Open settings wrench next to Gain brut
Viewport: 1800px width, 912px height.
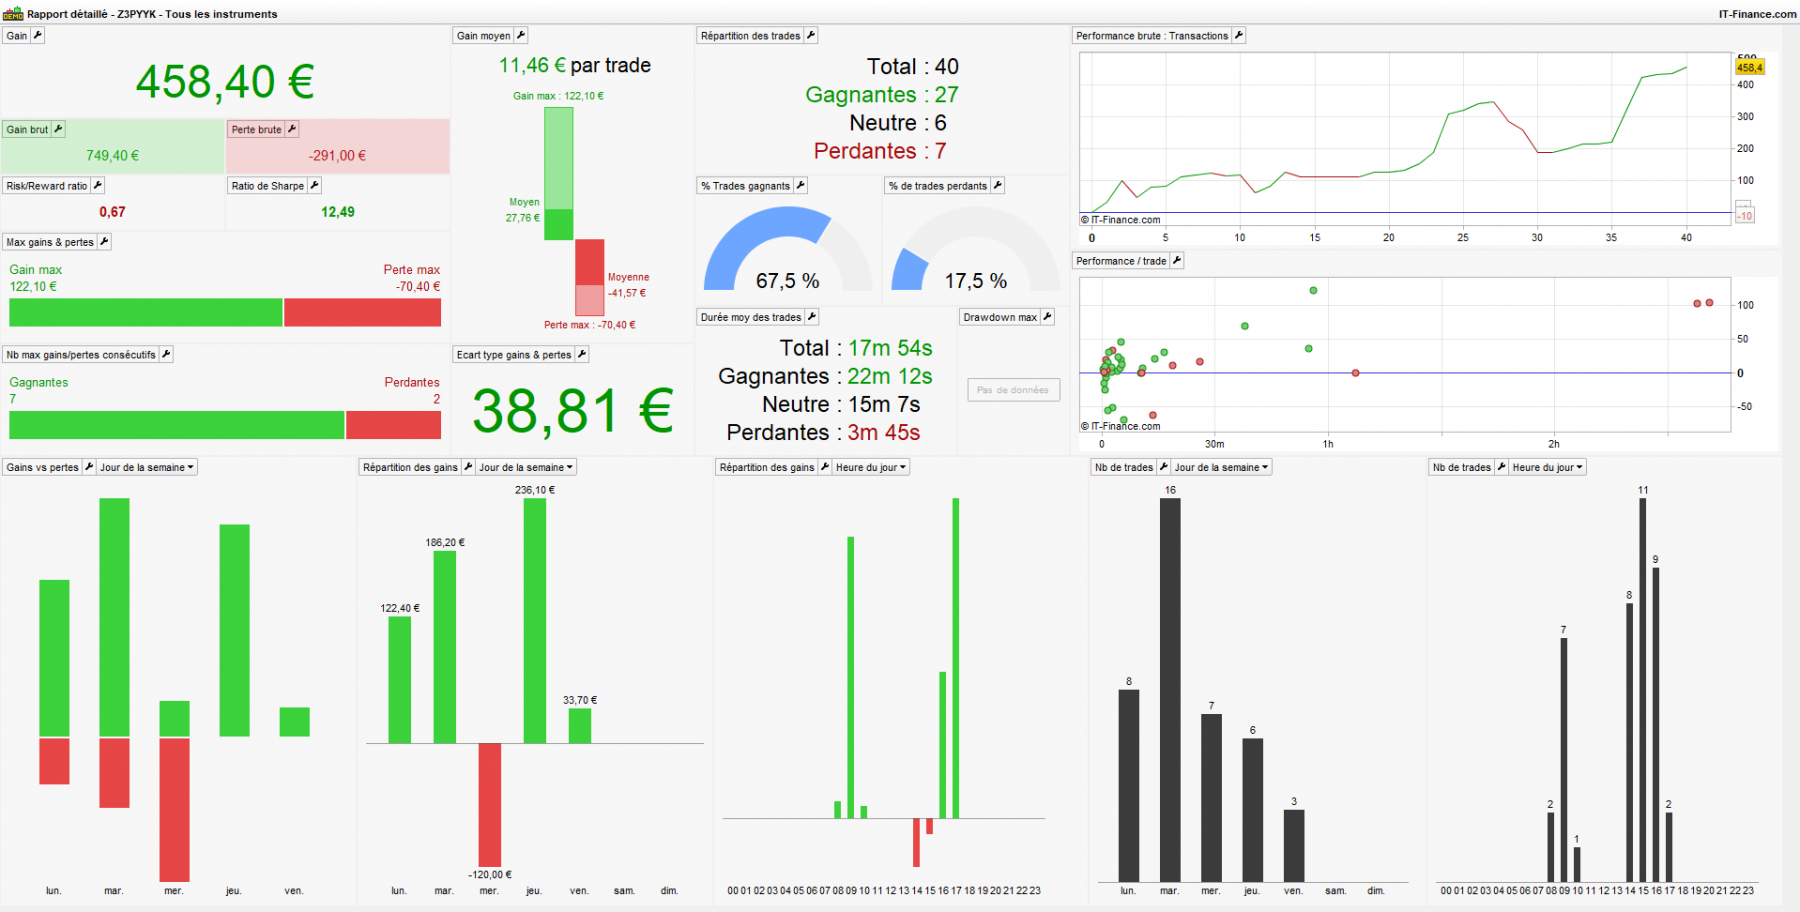[59, 129]
